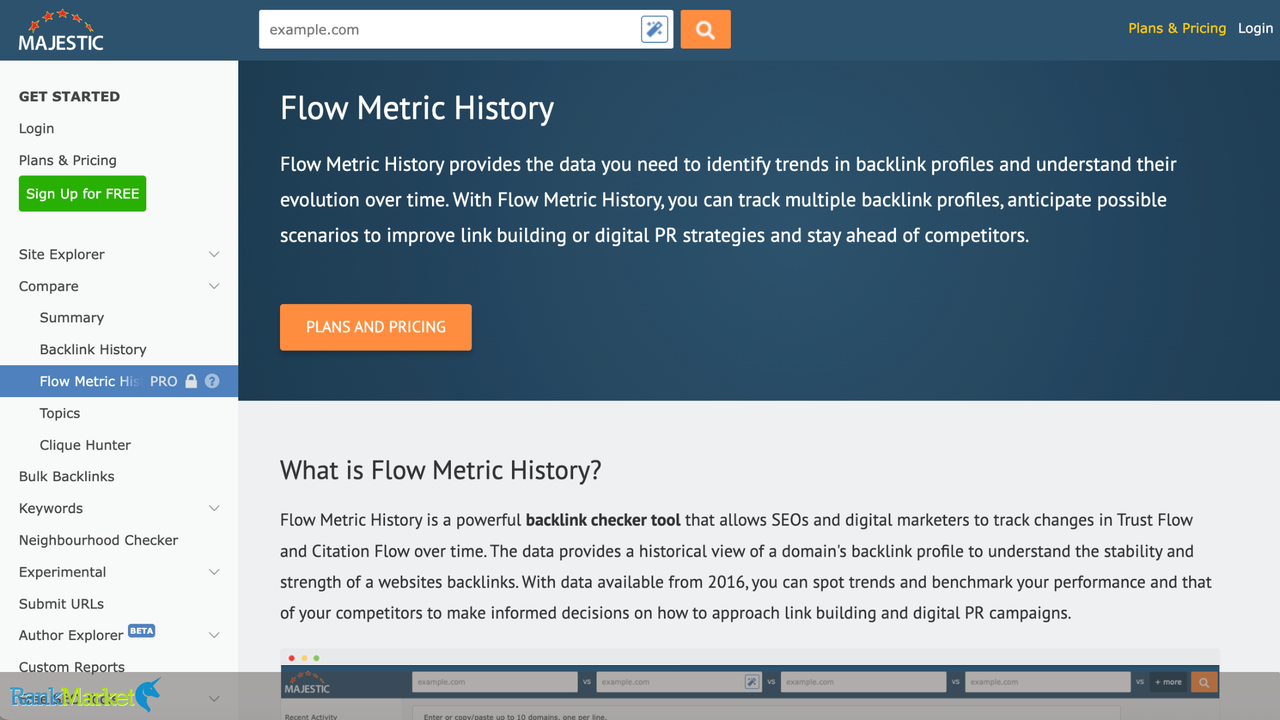Click the Flow Metric History page heading

tap(417, 108)
